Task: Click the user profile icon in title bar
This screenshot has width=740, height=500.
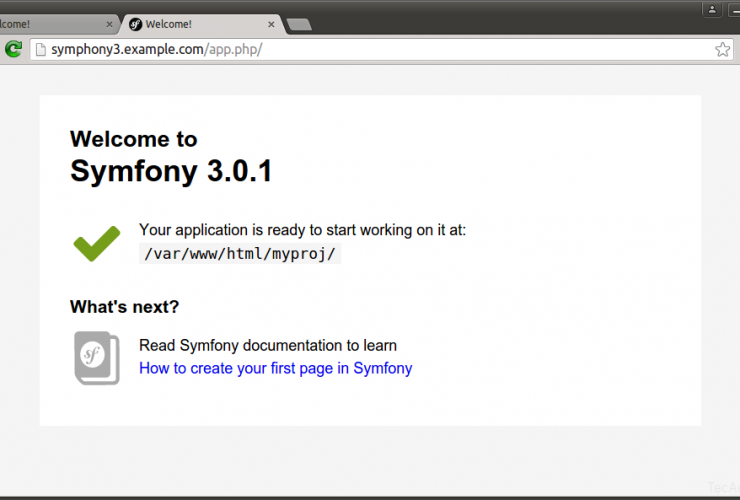Action: (713, 9)
